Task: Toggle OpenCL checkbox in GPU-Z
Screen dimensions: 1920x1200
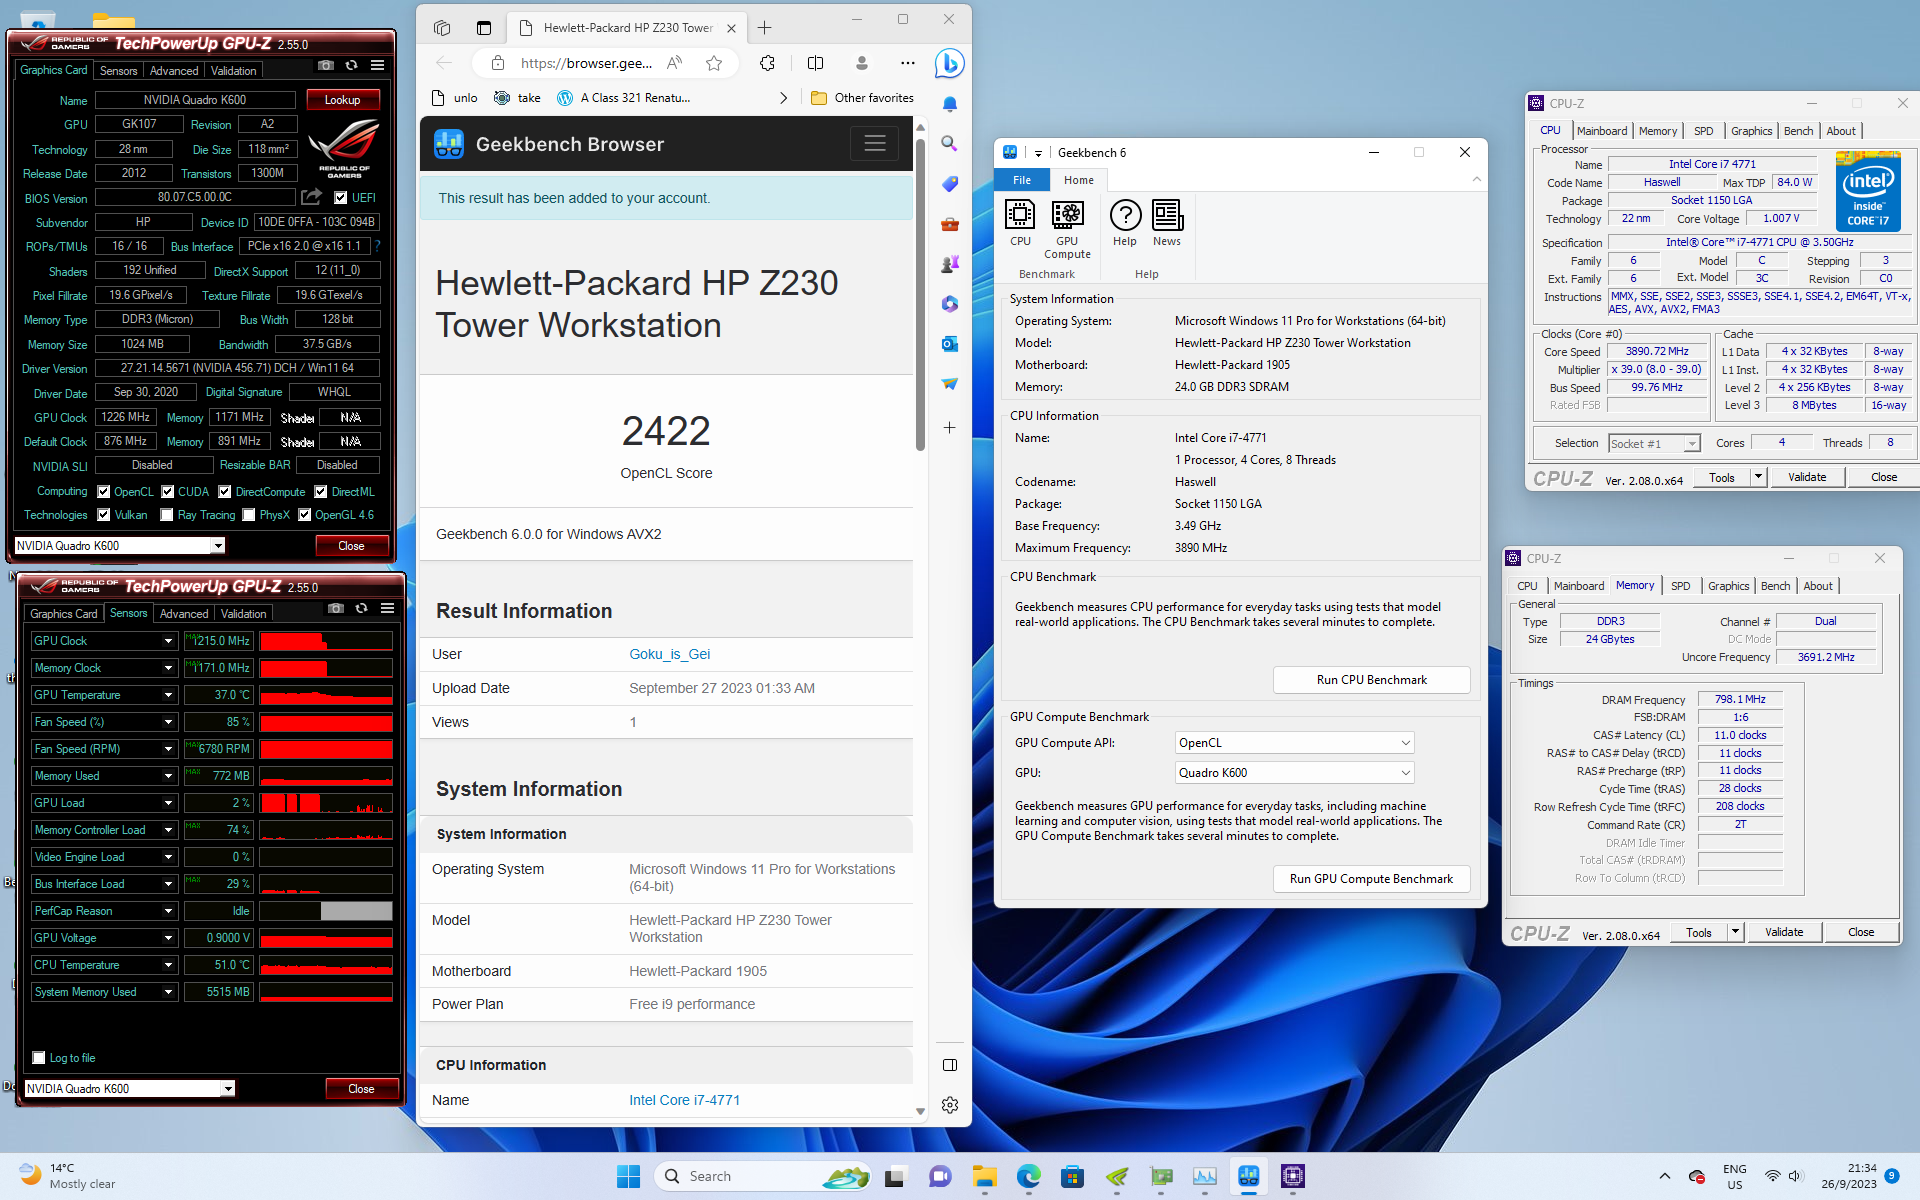Action: tap(103, 492)
